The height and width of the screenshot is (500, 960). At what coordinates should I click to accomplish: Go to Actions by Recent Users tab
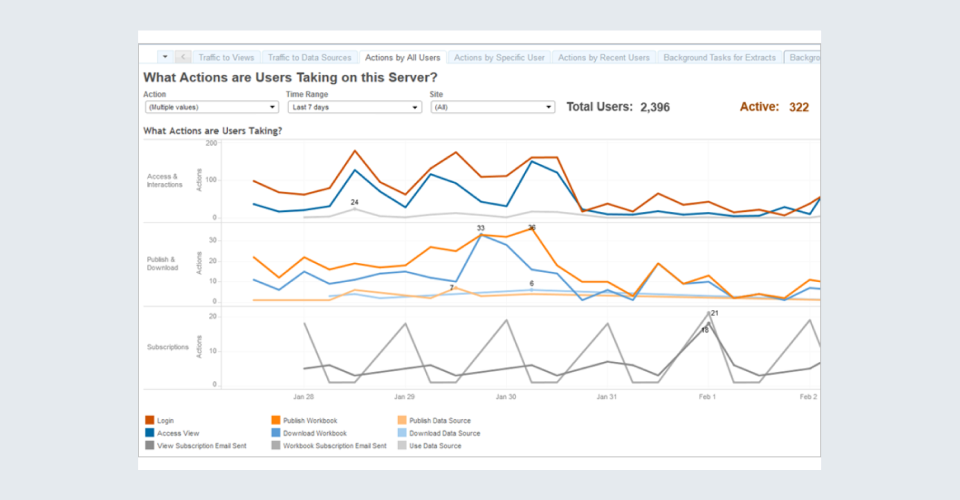coord(603,58)
